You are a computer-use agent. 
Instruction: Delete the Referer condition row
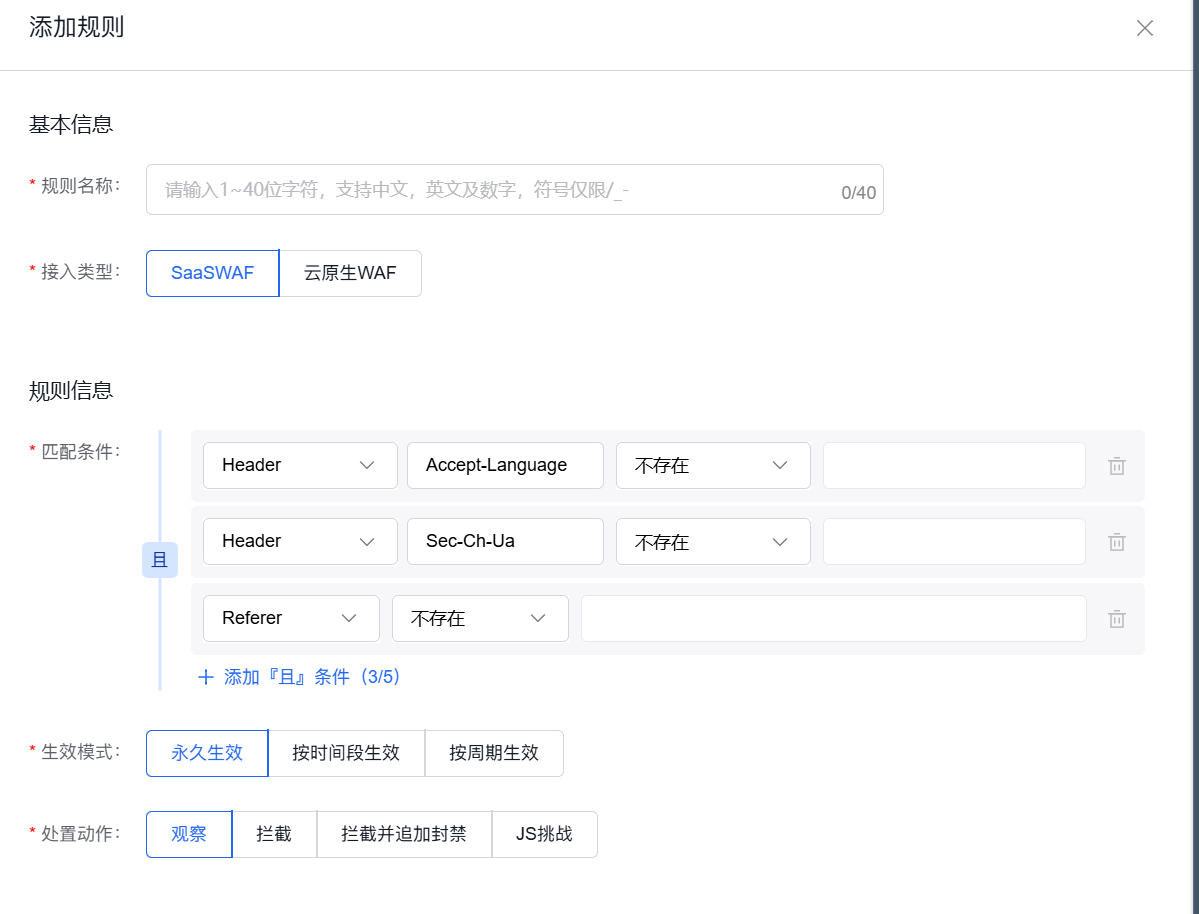point(1116,618)
